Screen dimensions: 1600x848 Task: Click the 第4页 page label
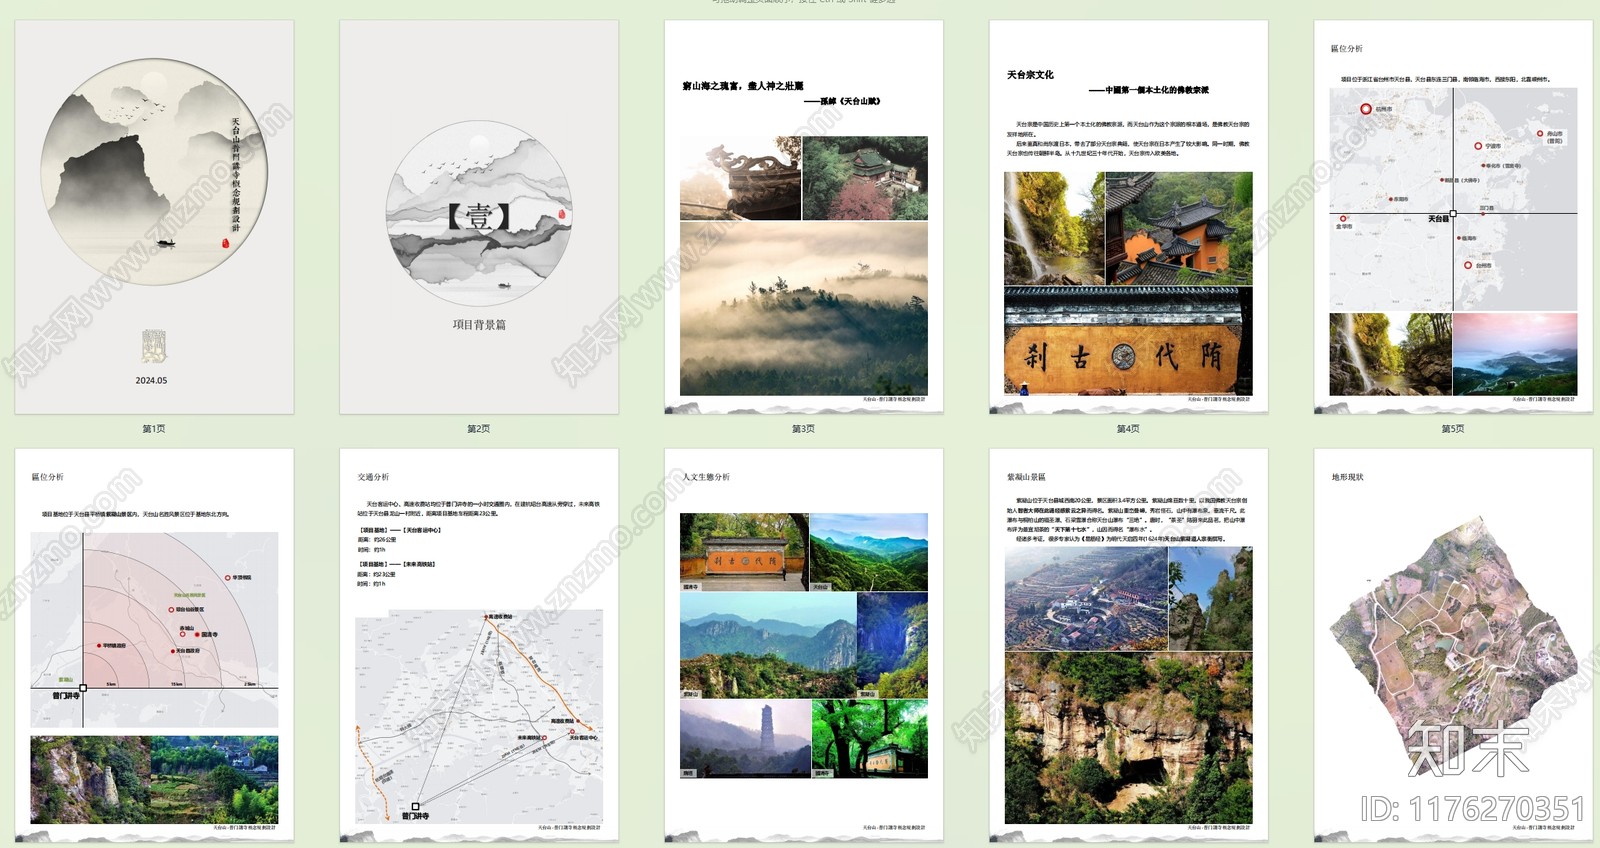(1128, 429)
